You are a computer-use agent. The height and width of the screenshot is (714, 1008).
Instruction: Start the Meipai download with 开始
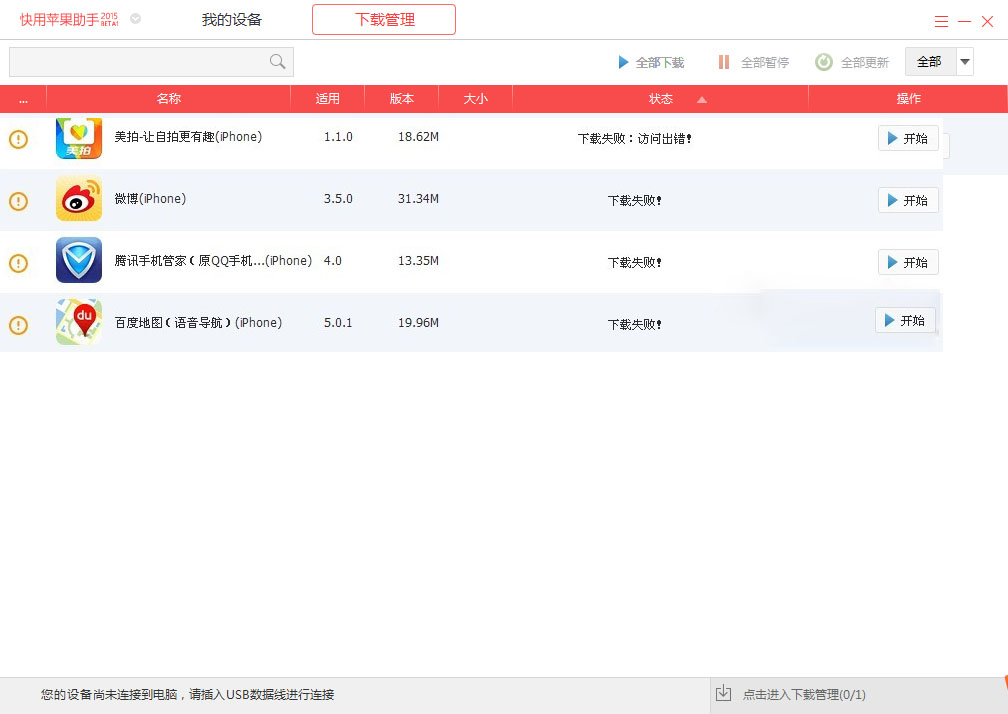[x=908, y=138]
